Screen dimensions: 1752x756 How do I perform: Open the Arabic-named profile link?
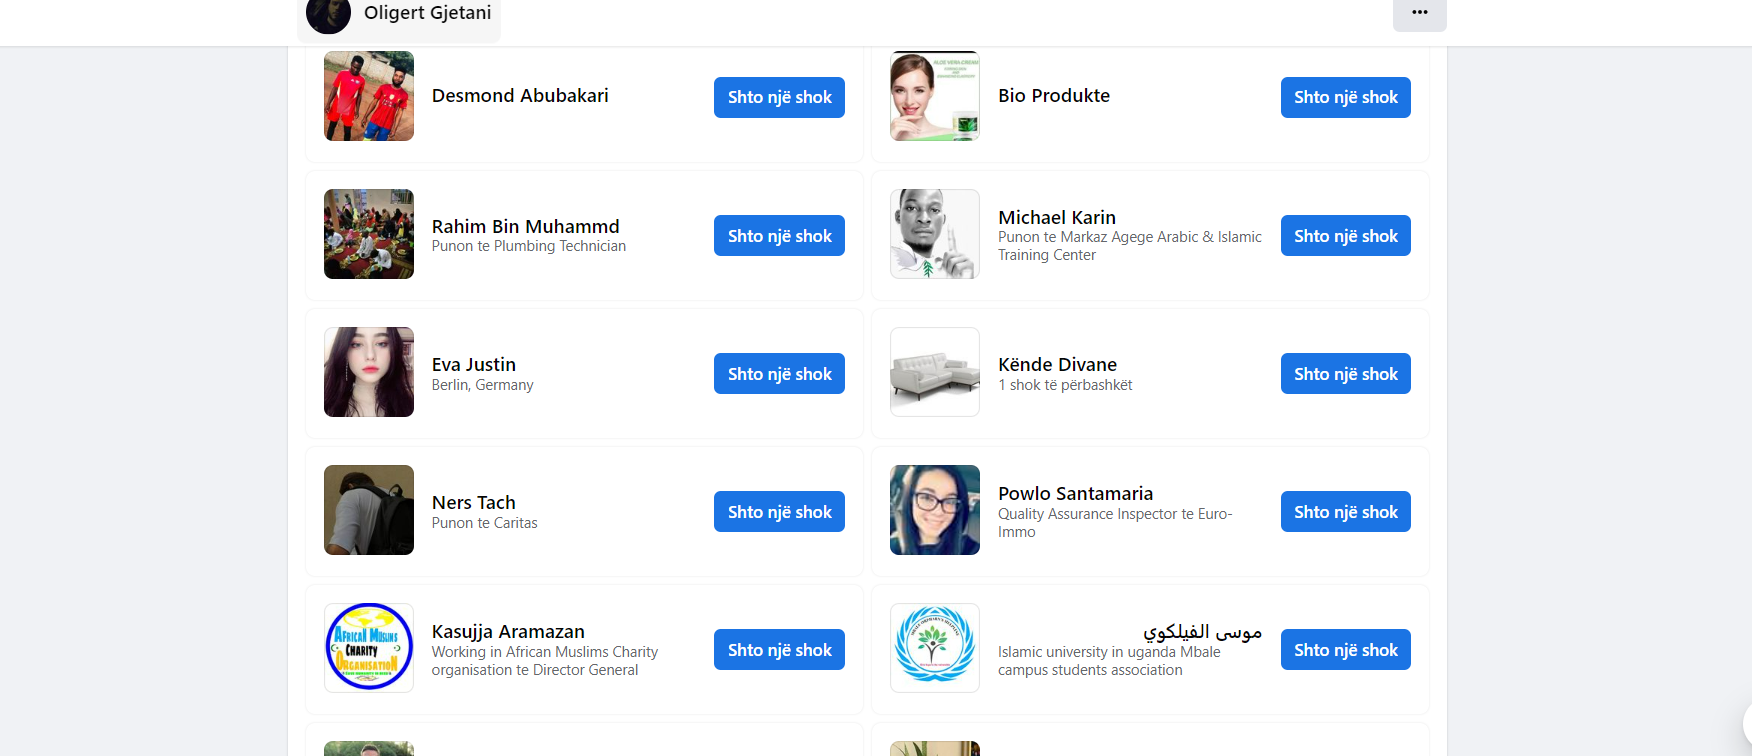[x=1202, y=631]
